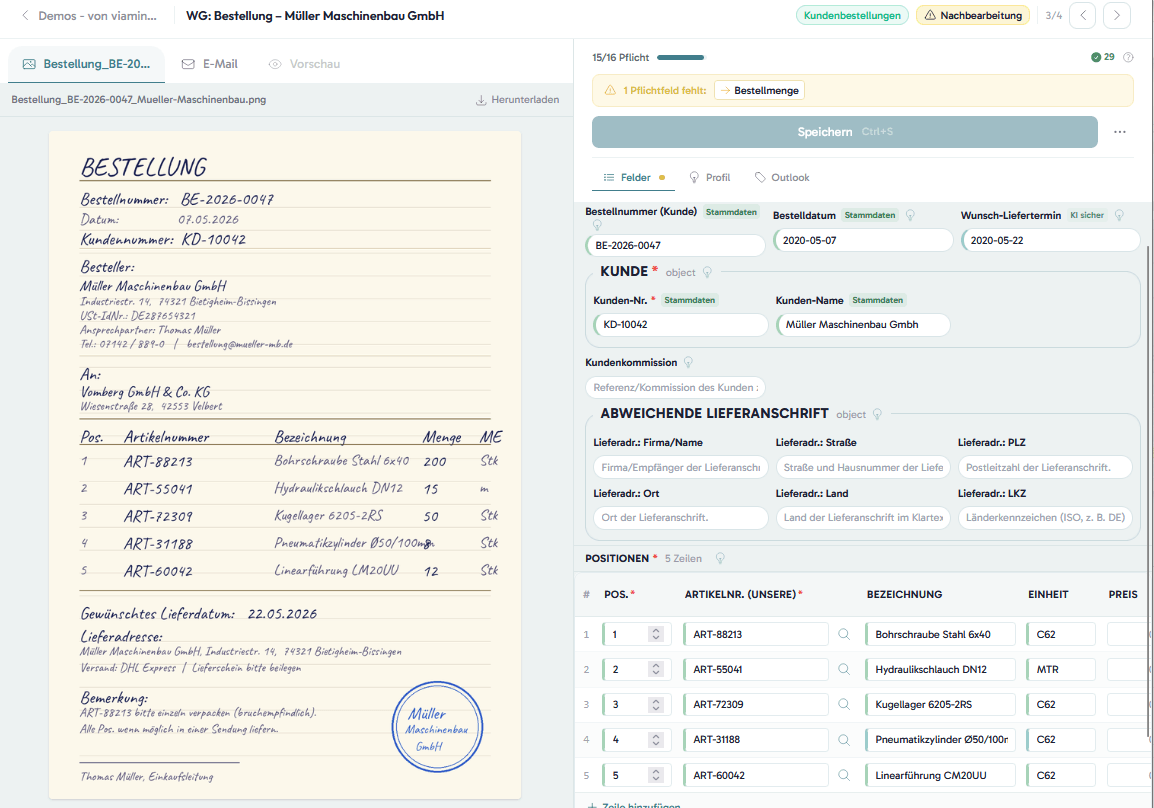
Task: Search article for ART-72309 magnifier icon
Action: click(844, 704)
